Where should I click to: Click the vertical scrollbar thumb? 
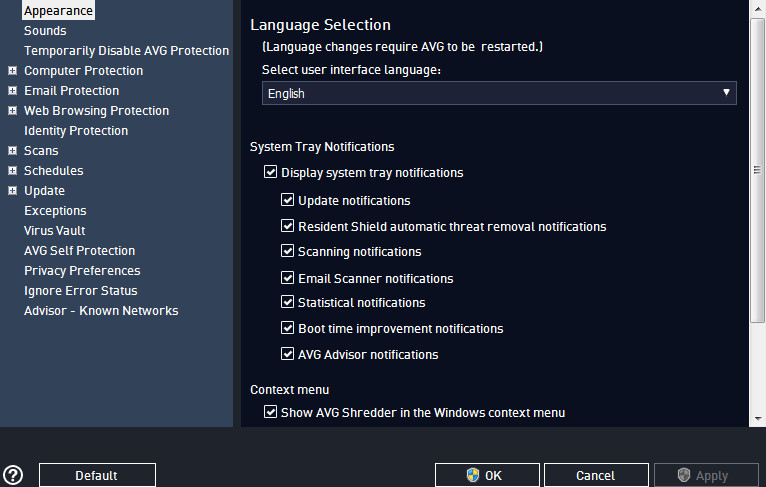click(x=757, y=169)
